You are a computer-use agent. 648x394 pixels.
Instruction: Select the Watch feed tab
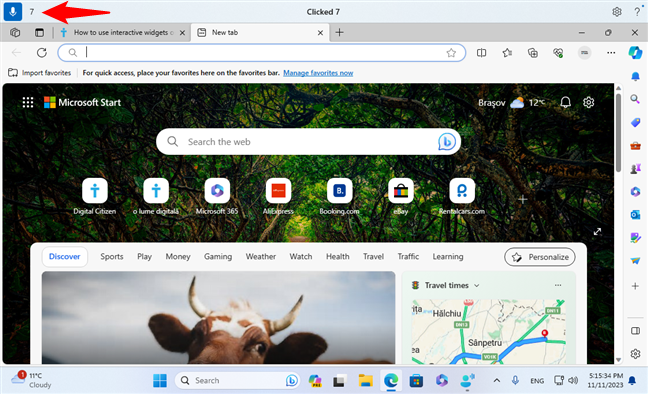300,257
